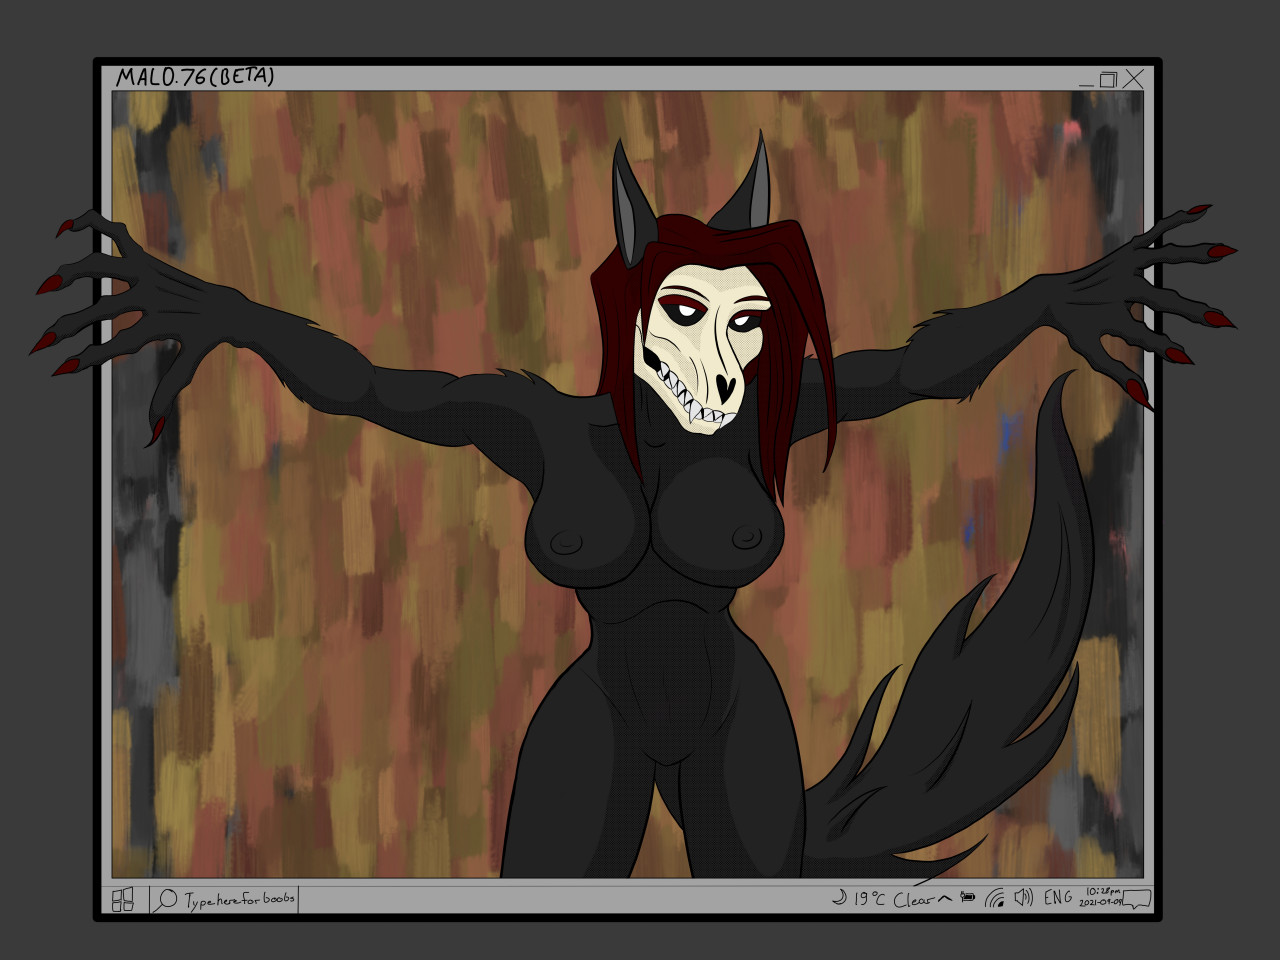Image resolution: width=1280 pixels, height=960 pixels.
Task: Click the speaker volume icon
Action: coord(1023,898)
